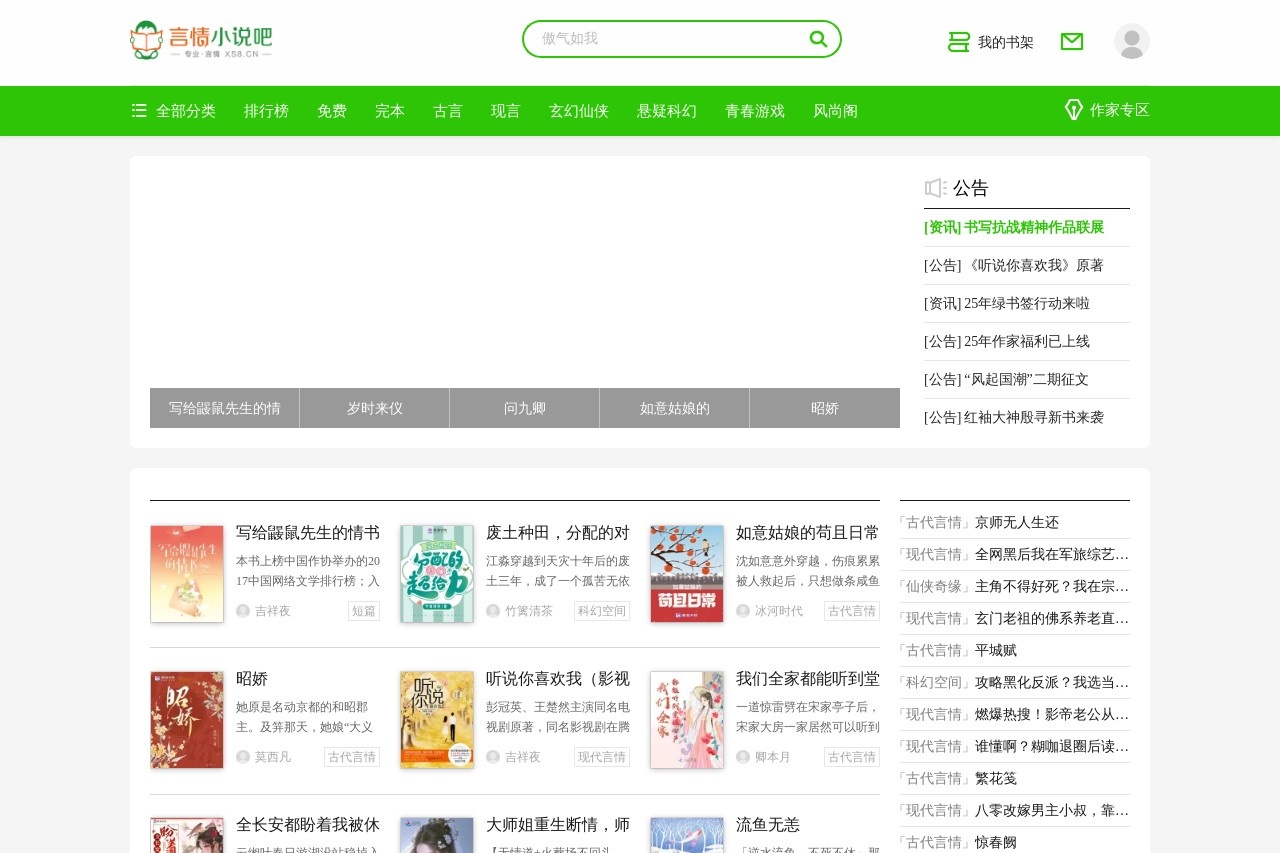This screenshot has height=853, width=1280.
Task: Open ranking item 八零改嫁男主小叔
Action: tap(1052, 810)
